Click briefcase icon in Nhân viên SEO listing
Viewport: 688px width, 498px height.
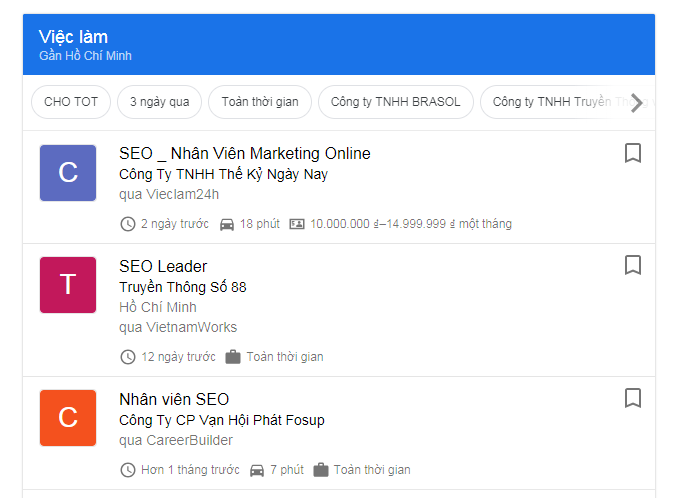click(321, 469)
